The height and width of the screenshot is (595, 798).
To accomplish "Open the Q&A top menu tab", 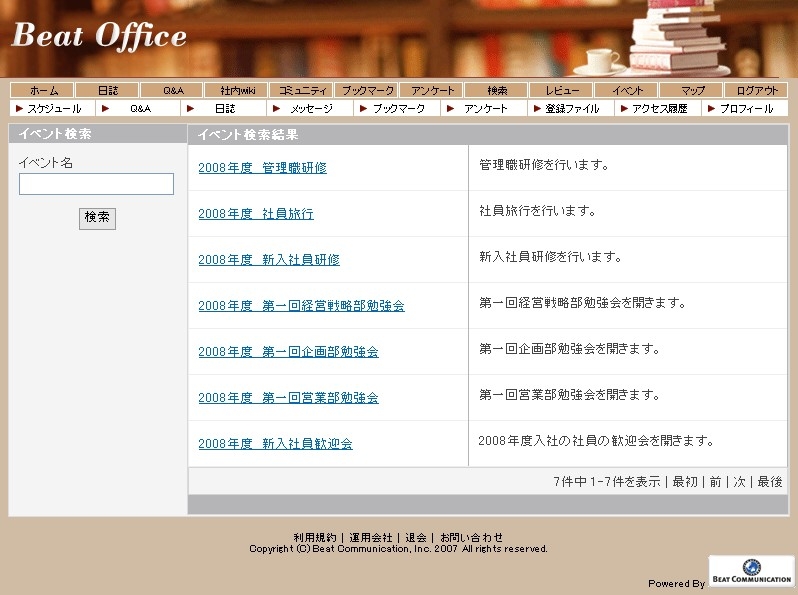I will point(172,90).
